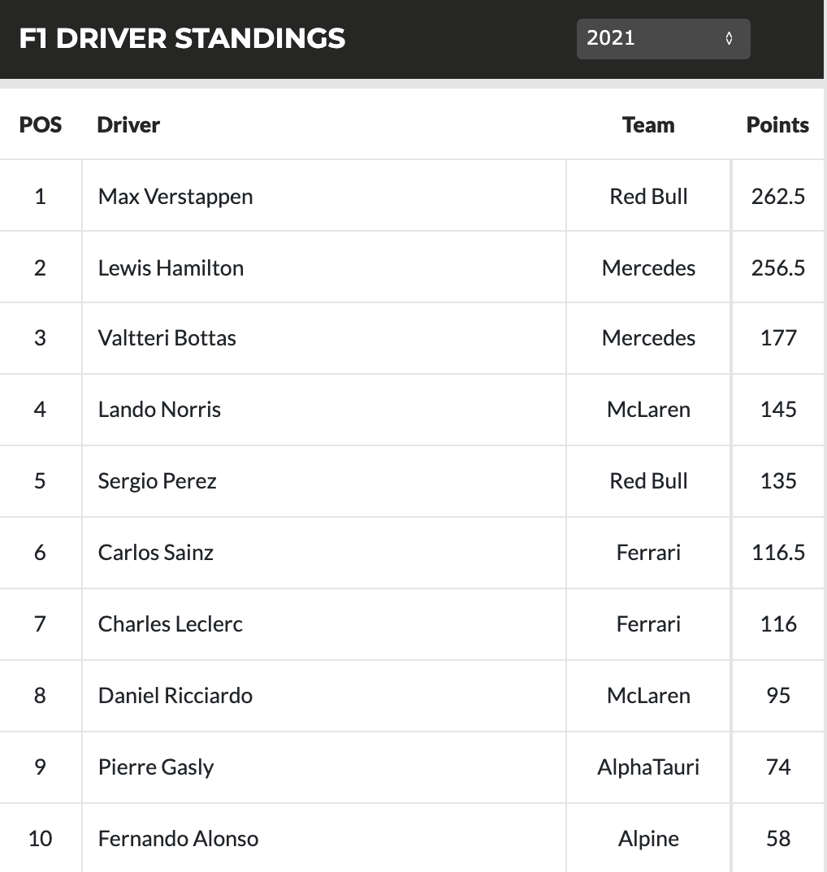
Task: Click Fernando Alonso driver name
Action: (x=178, y=838)
